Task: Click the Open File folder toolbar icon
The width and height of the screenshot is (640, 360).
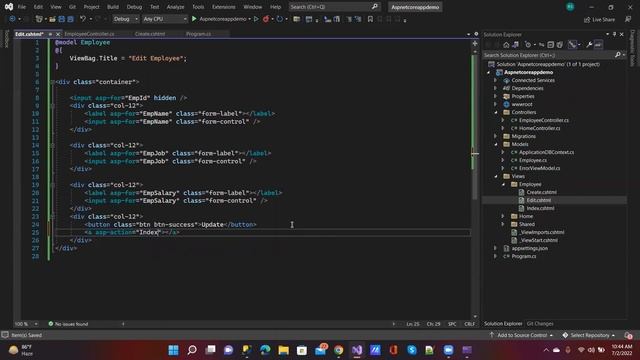Action: pyautogui.click(x=52, y=19)
